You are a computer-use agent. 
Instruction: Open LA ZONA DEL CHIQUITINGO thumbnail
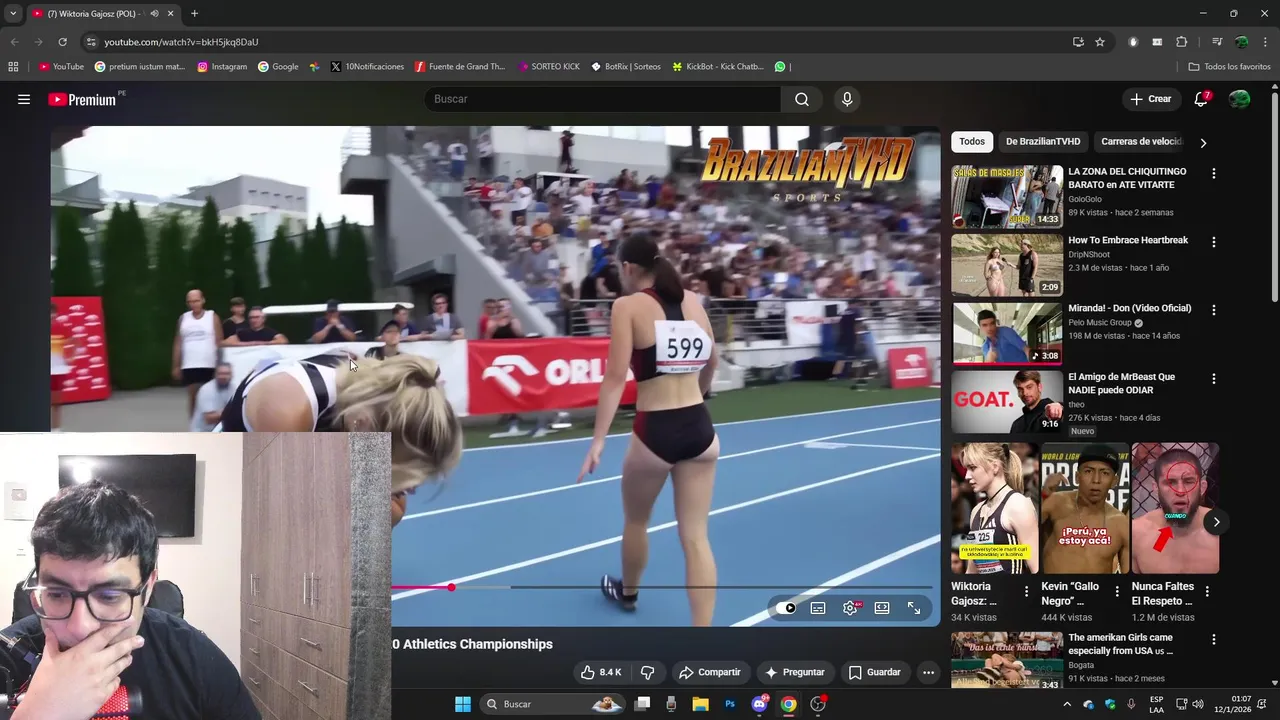[x=1007, y=197]
